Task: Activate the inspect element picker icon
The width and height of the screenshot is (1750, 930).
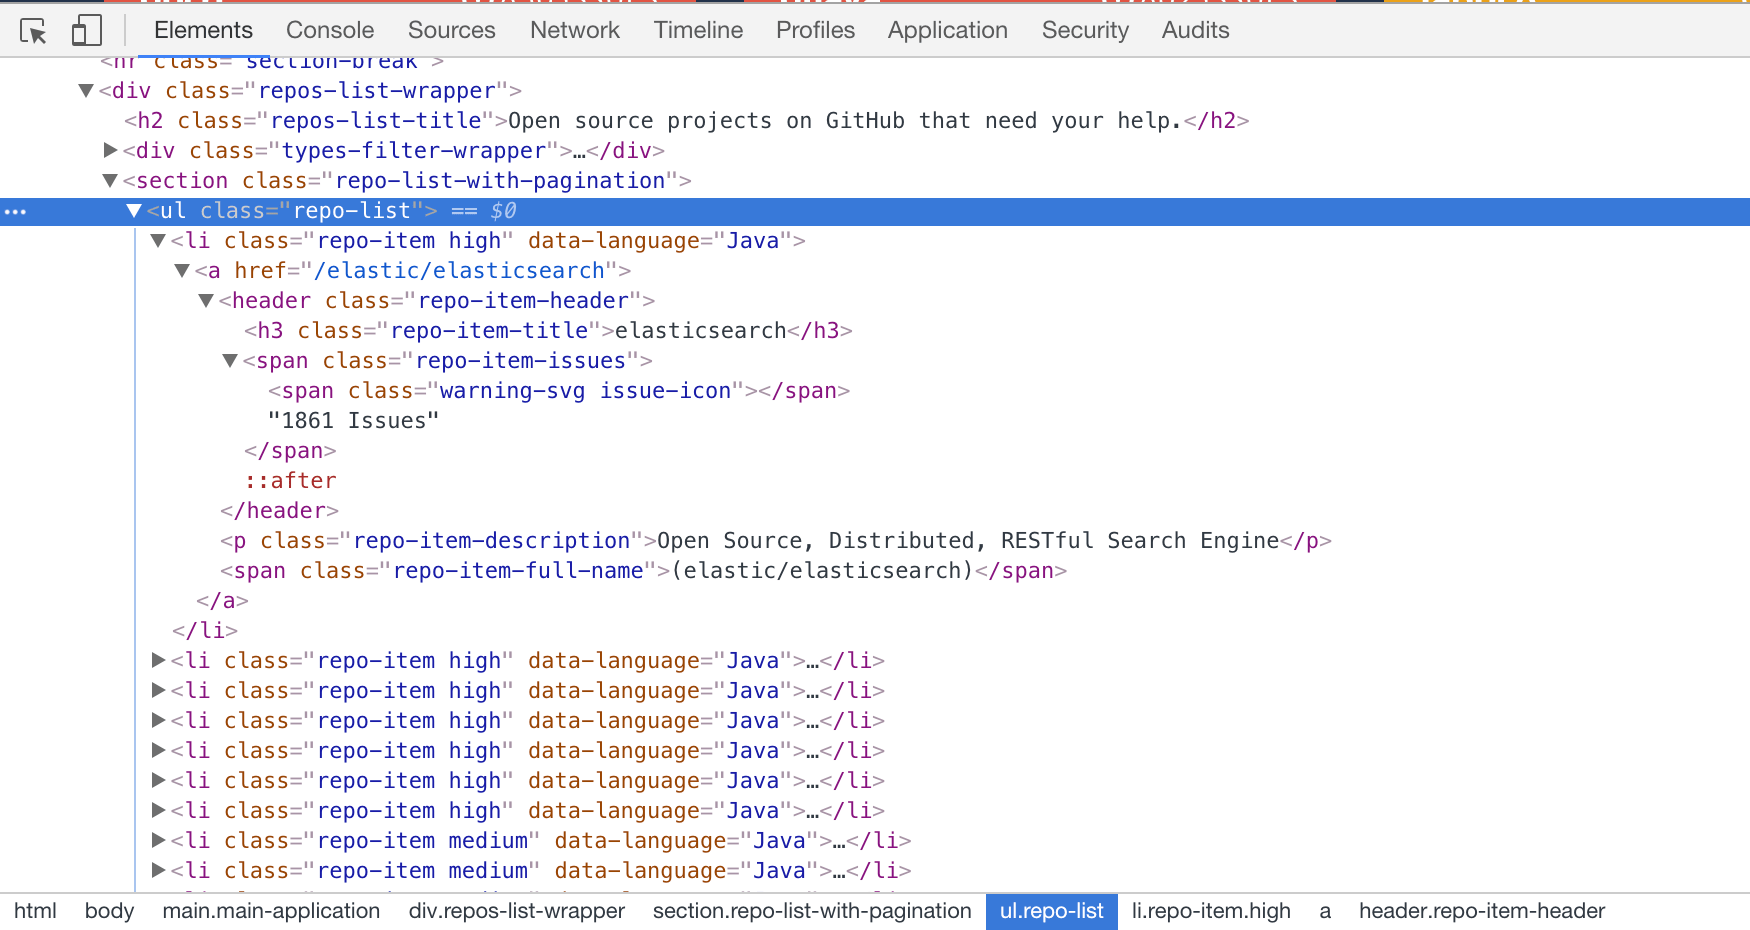Action: coord(33,31)
